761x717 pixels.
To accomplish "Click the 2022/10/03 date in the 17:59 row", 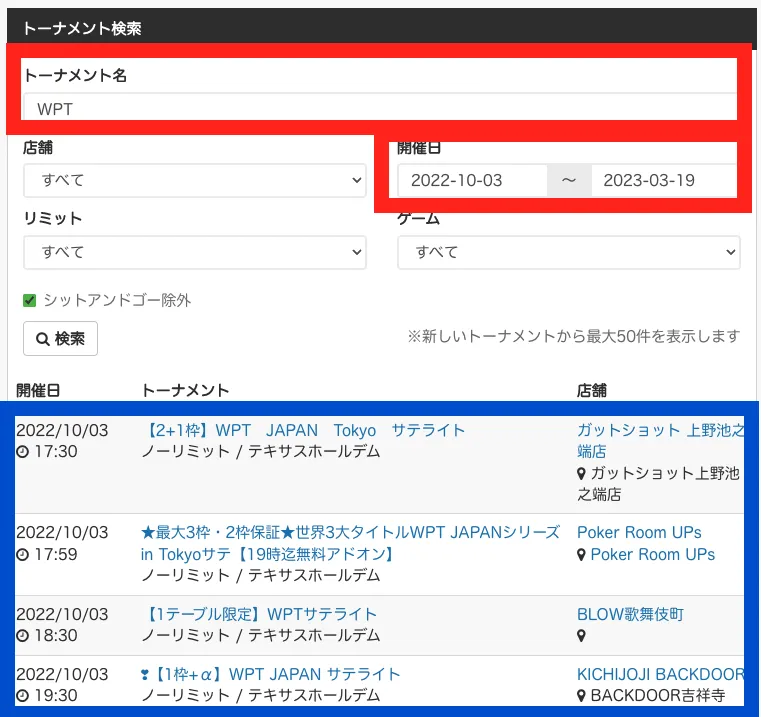I will [62, 533].
